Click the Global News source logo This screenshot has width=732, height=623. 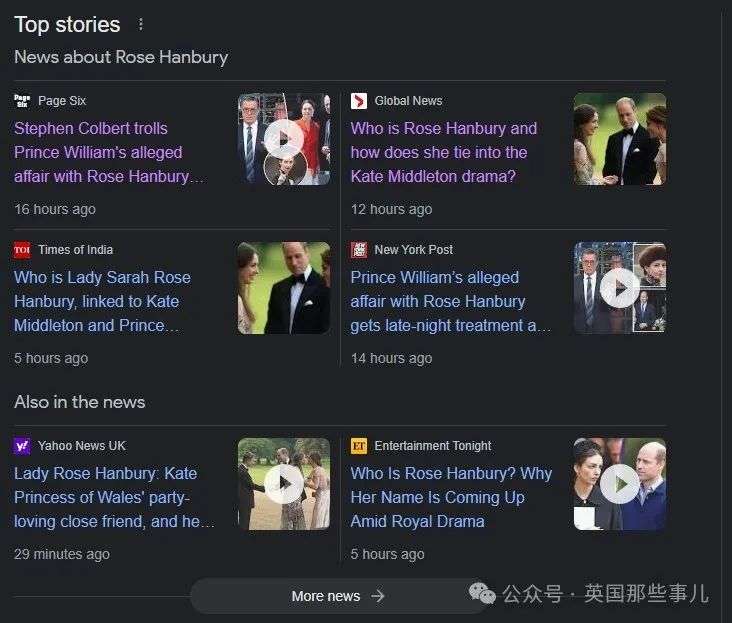359,101
